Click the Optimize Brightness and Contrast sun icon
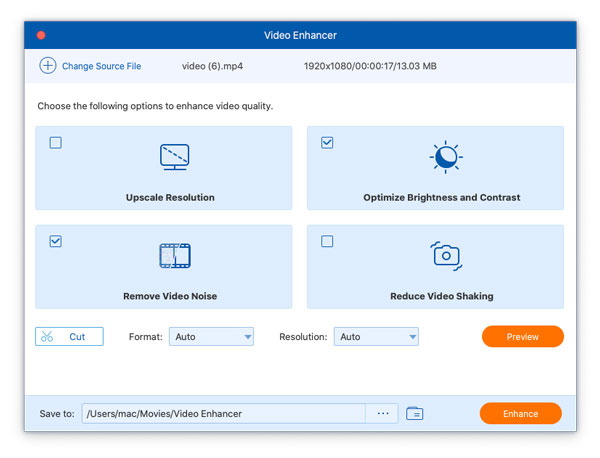 tap(445, 158)
